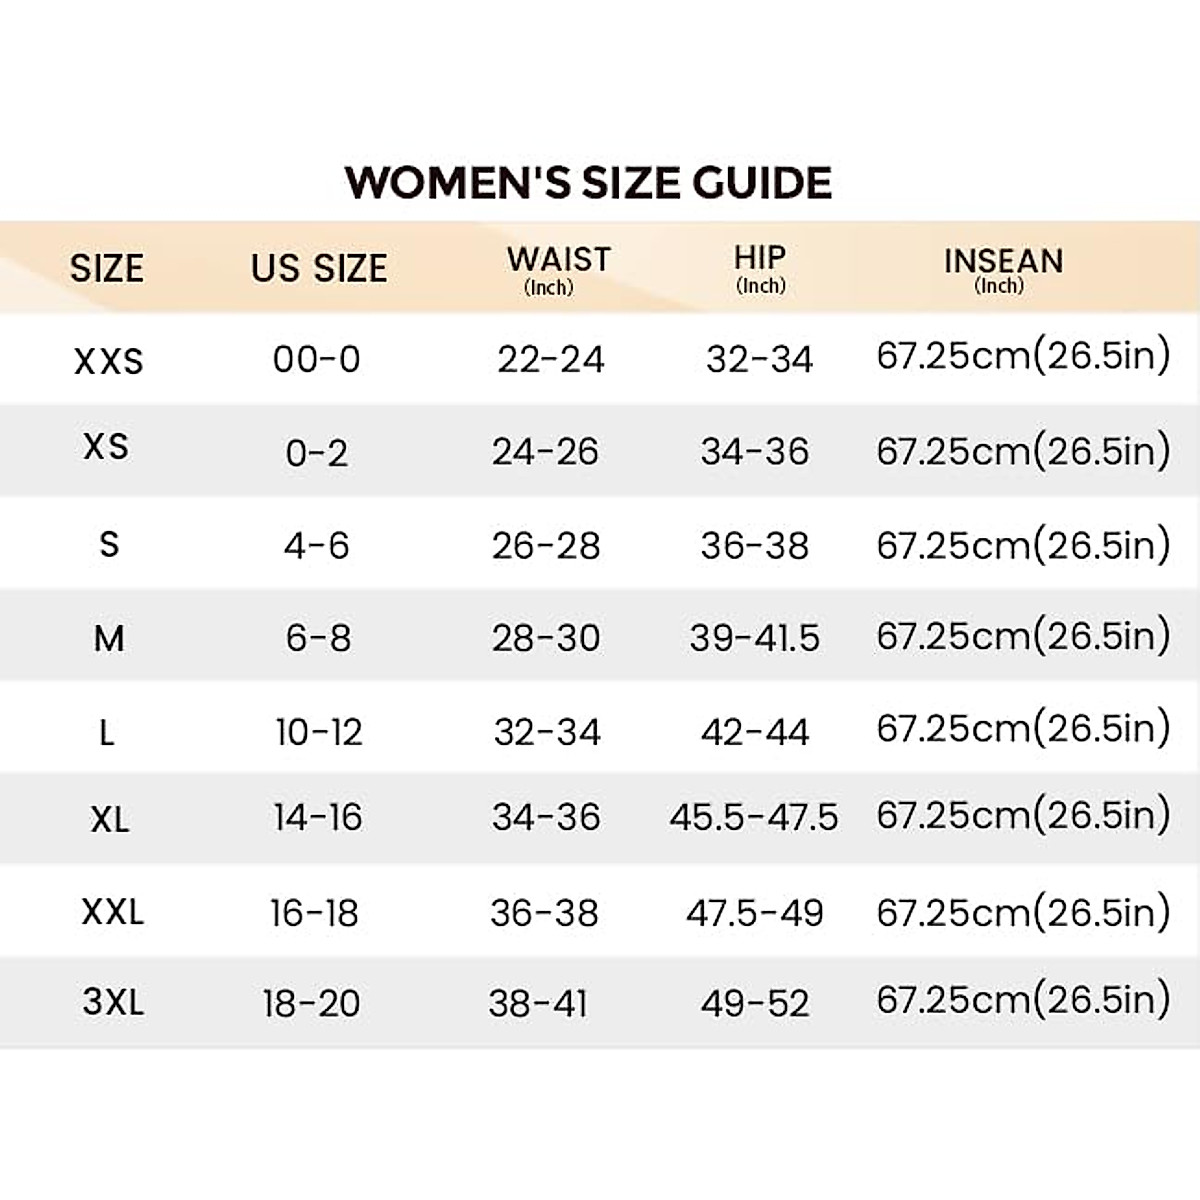Click the WOMEN'S SIZE GUIDE title
The height and width of the screenshot is (1200, 1200).
tap(588, 183)
